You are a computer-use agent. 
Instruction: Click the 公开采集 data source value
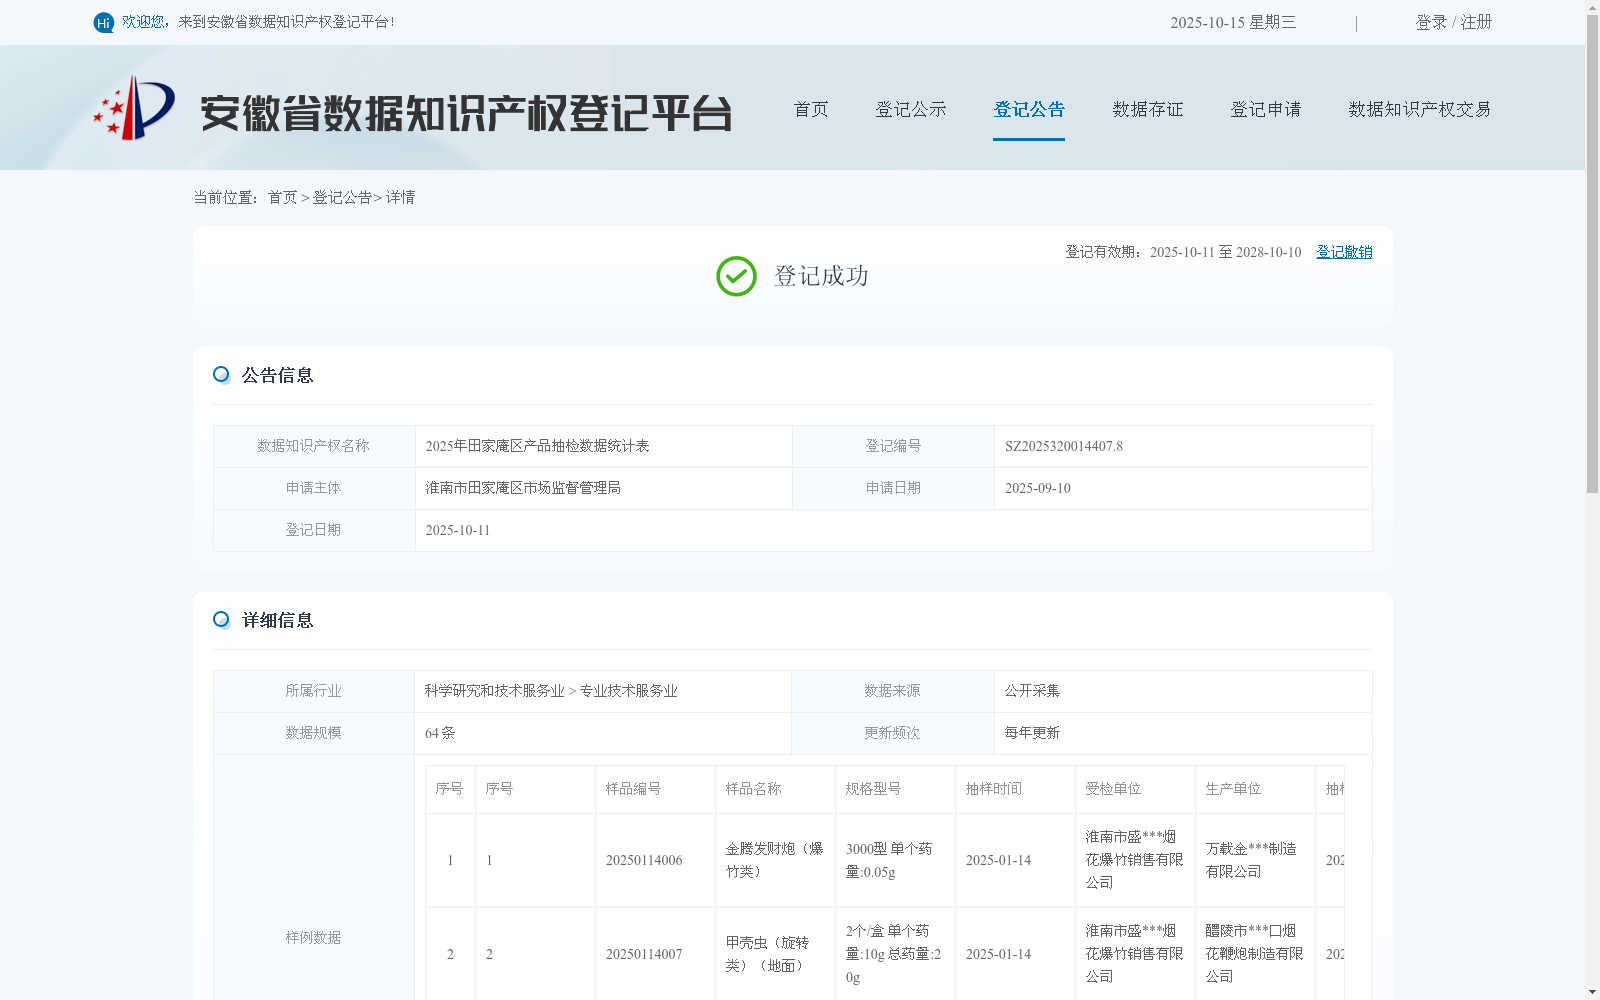pos(1032,691)
